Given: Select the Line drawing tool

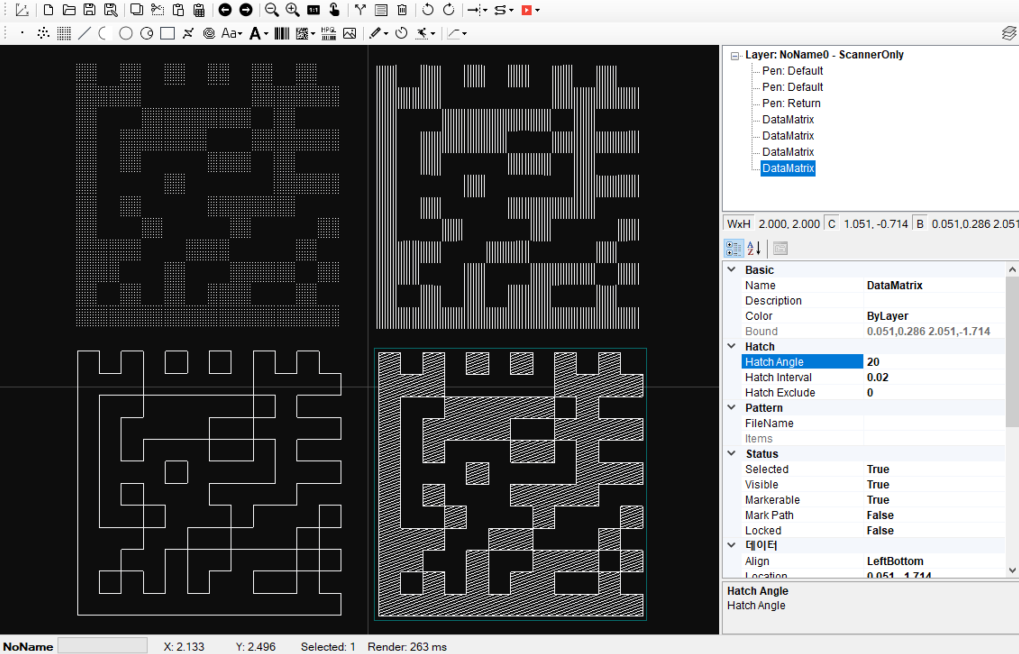Looking at the screenshot, I should tap(84, 33).
